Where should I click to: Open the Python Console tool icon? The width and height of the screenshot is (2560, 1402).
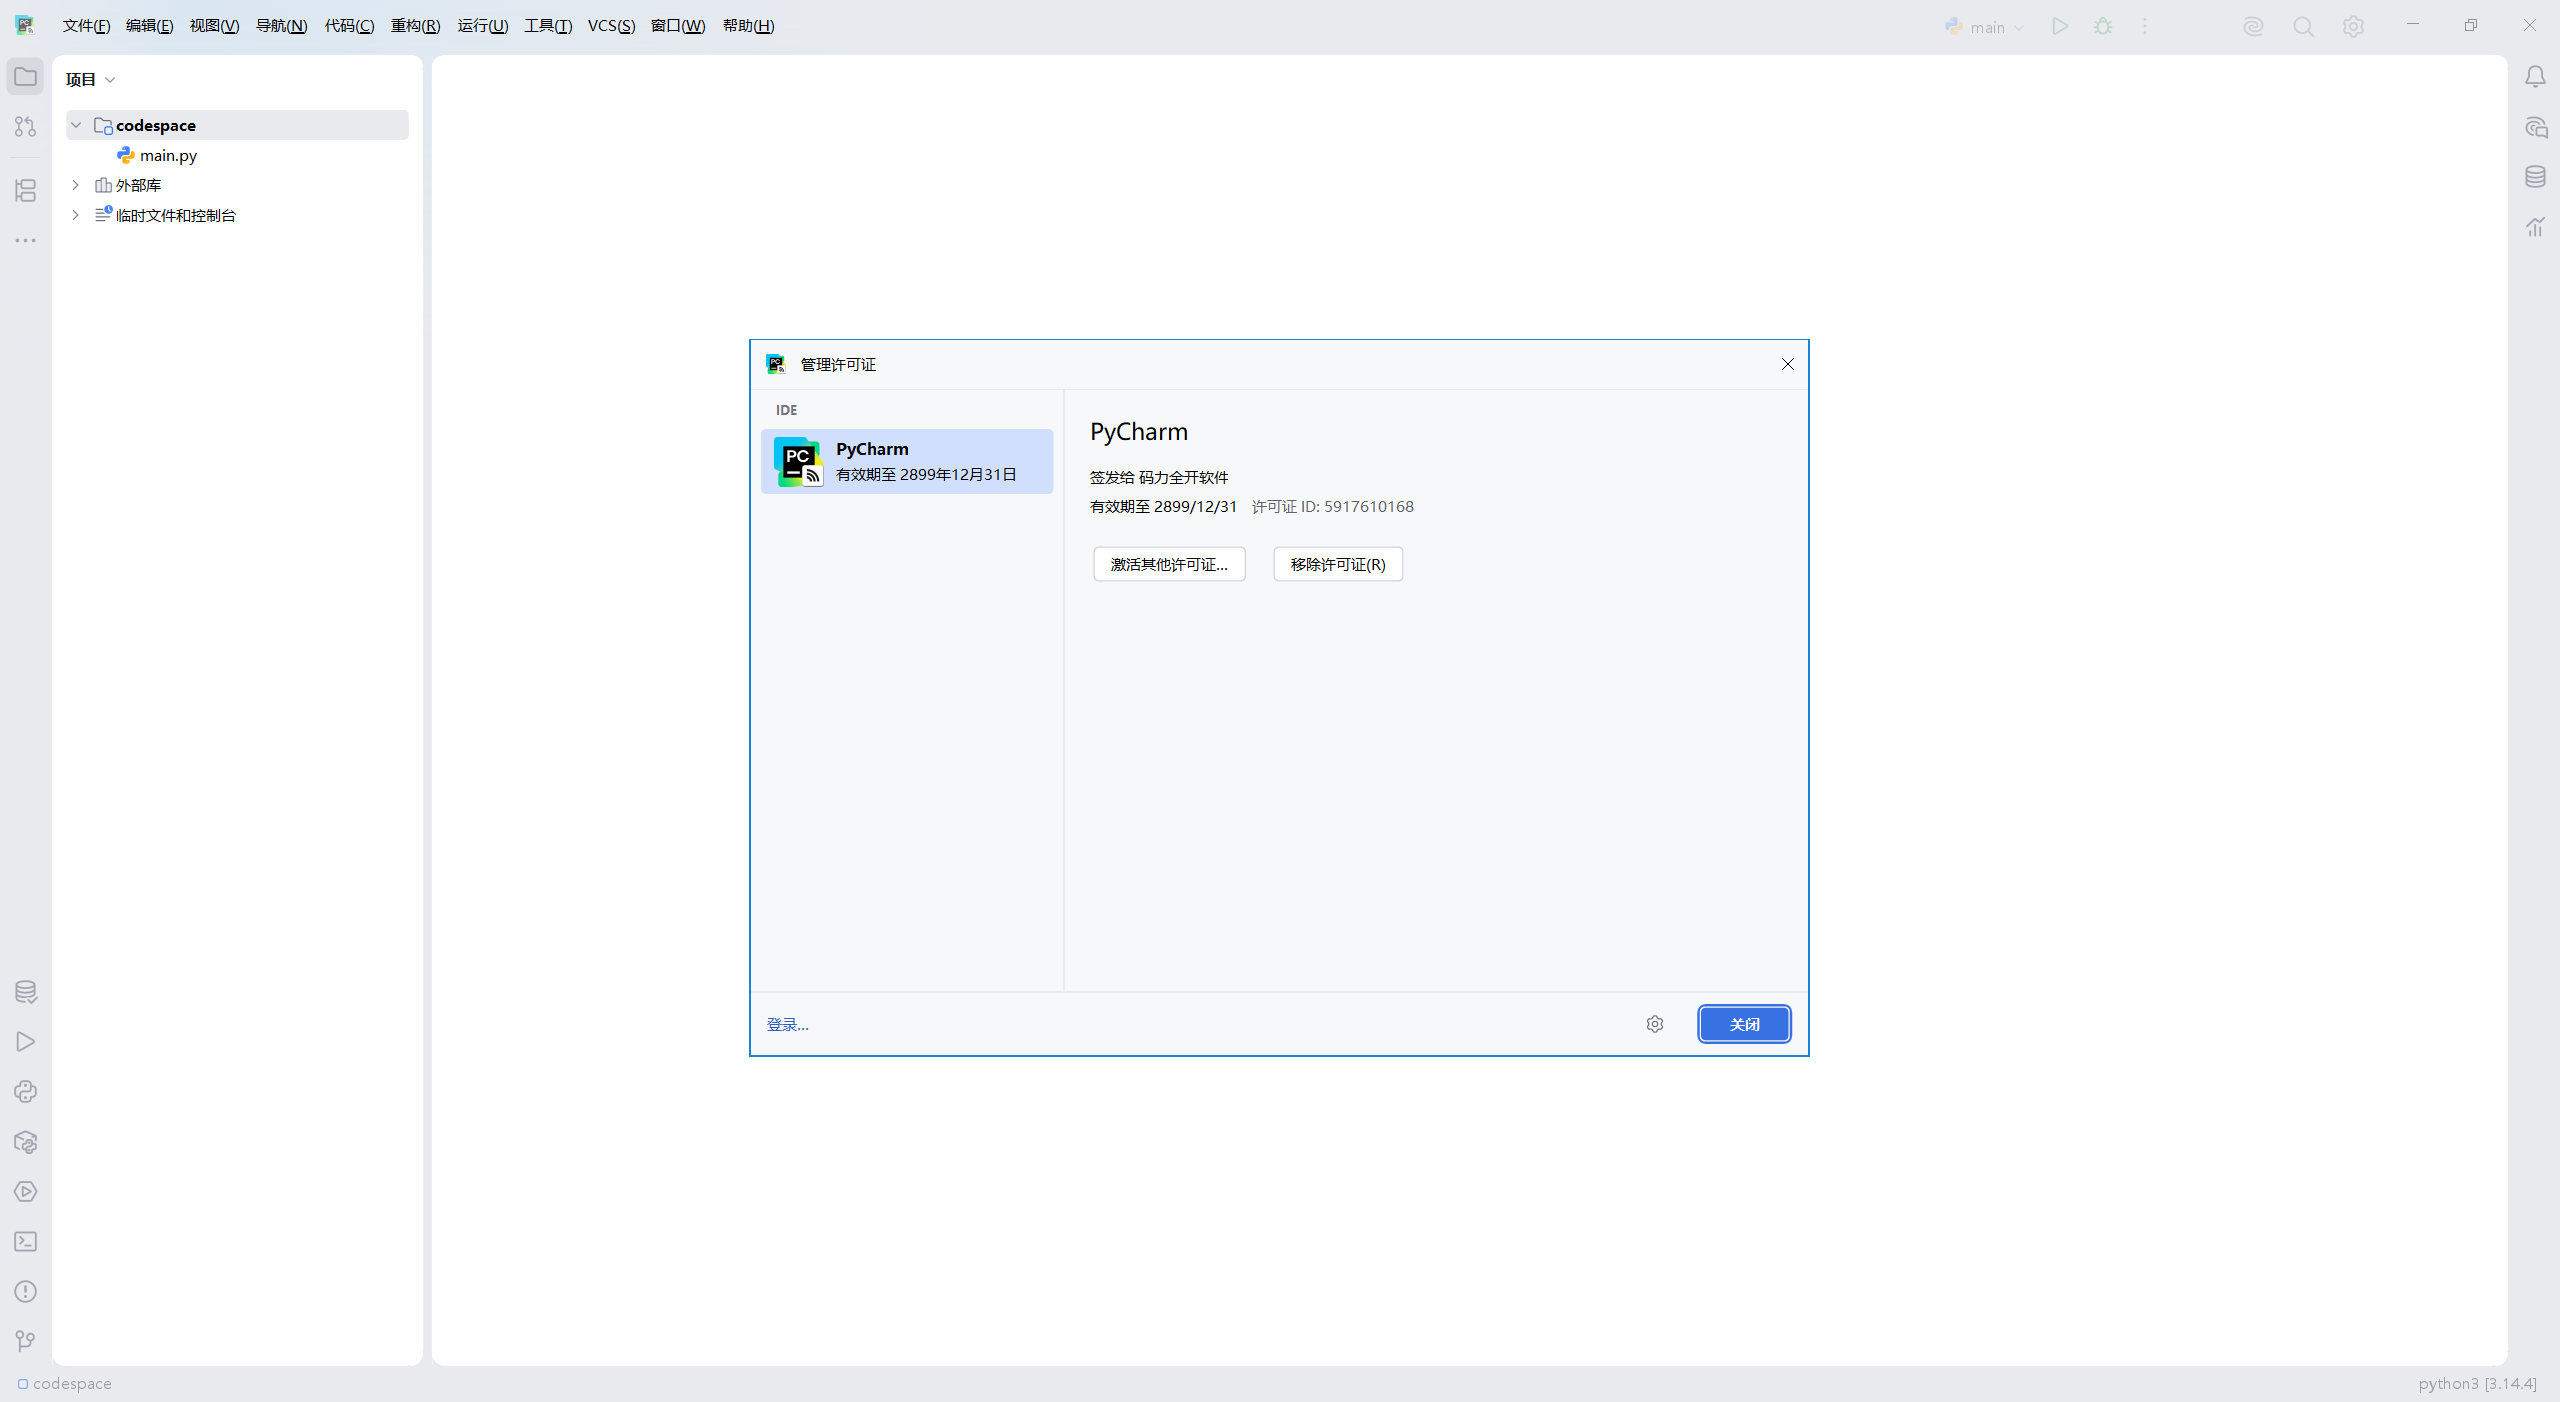pos(25,1092)
